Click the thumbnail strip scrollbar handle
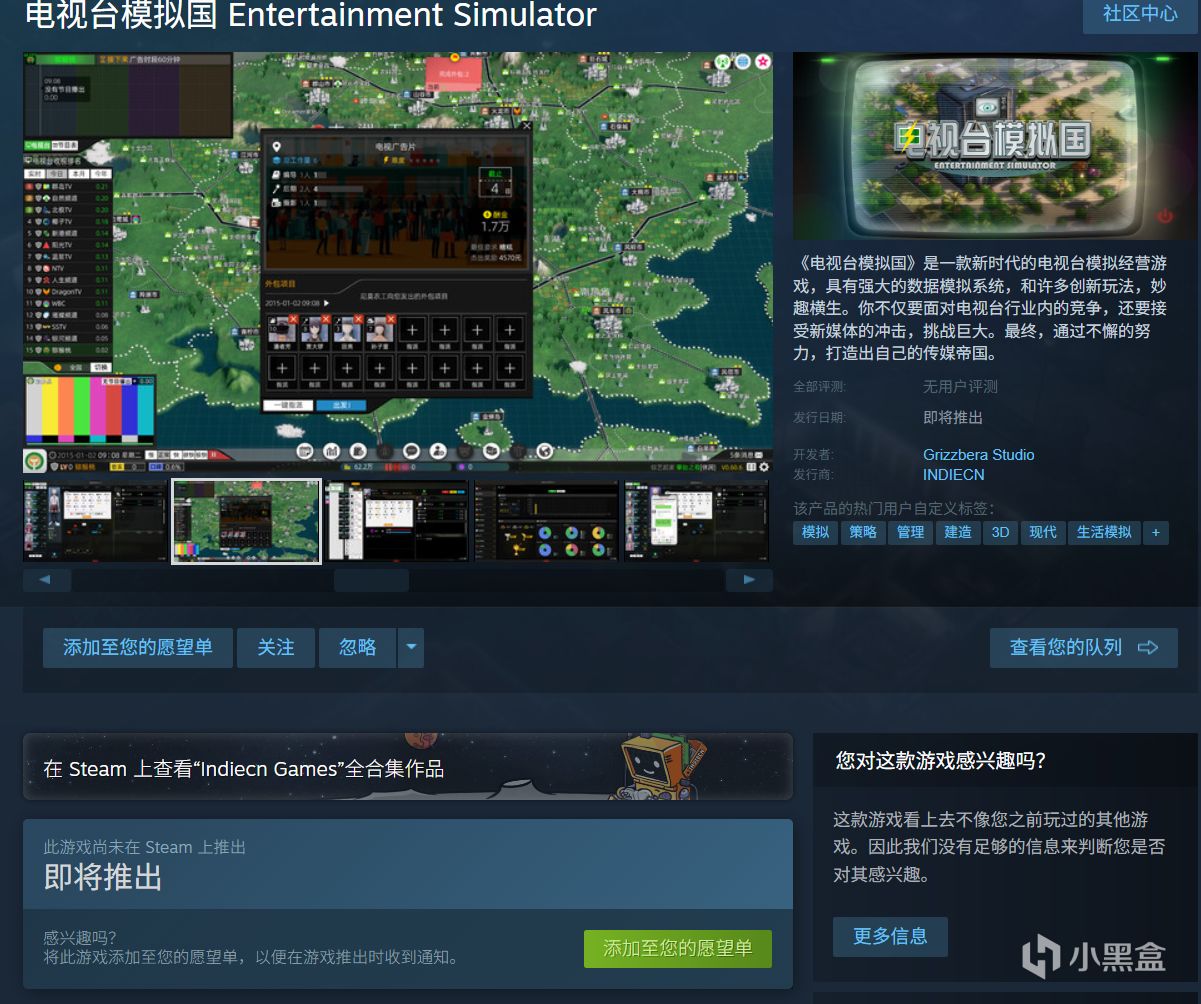Image resolution: width=1201 pixels, height=1004 pixels. point(371,580)
